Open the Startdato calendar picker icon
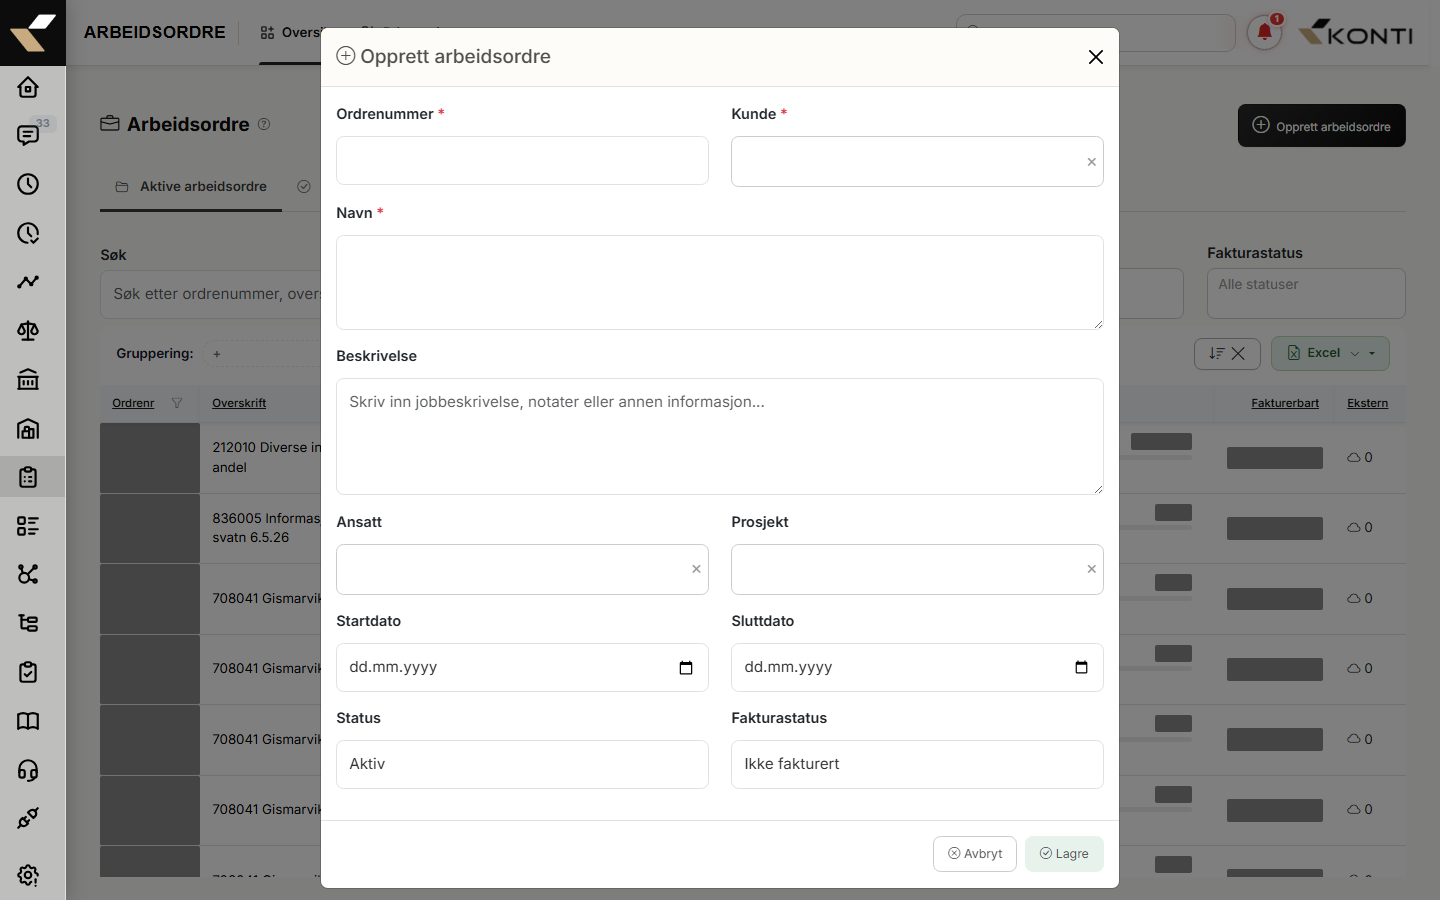This screenshot has width=1440, height=900. (x=686, y=668)
